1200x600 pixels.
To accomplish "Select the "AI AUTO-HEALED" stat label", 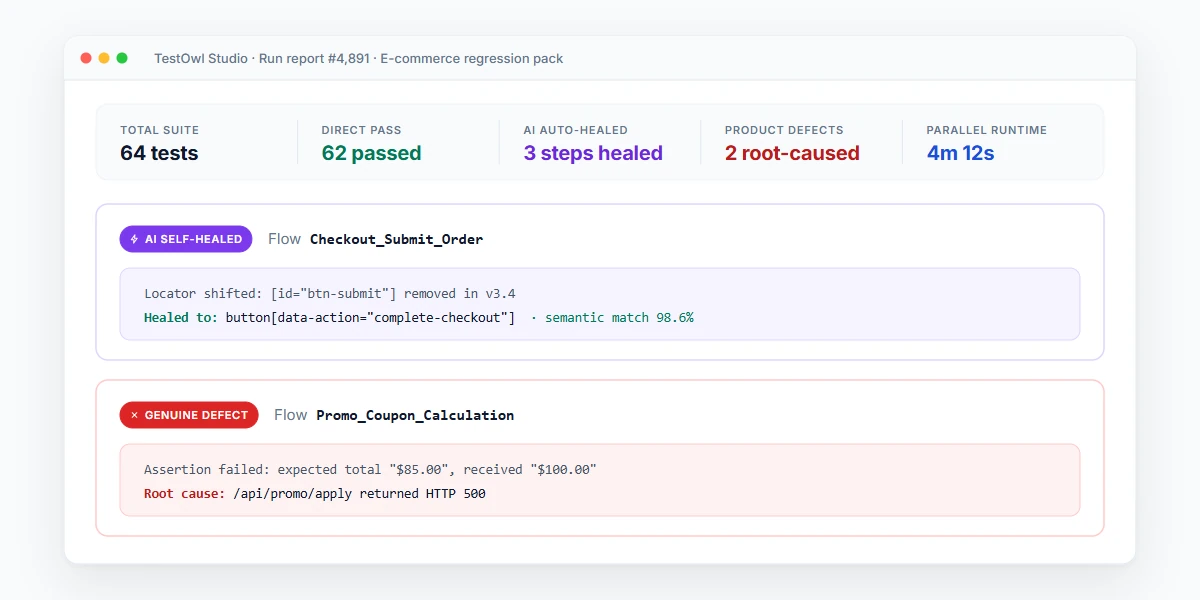I will coord(576,130).
